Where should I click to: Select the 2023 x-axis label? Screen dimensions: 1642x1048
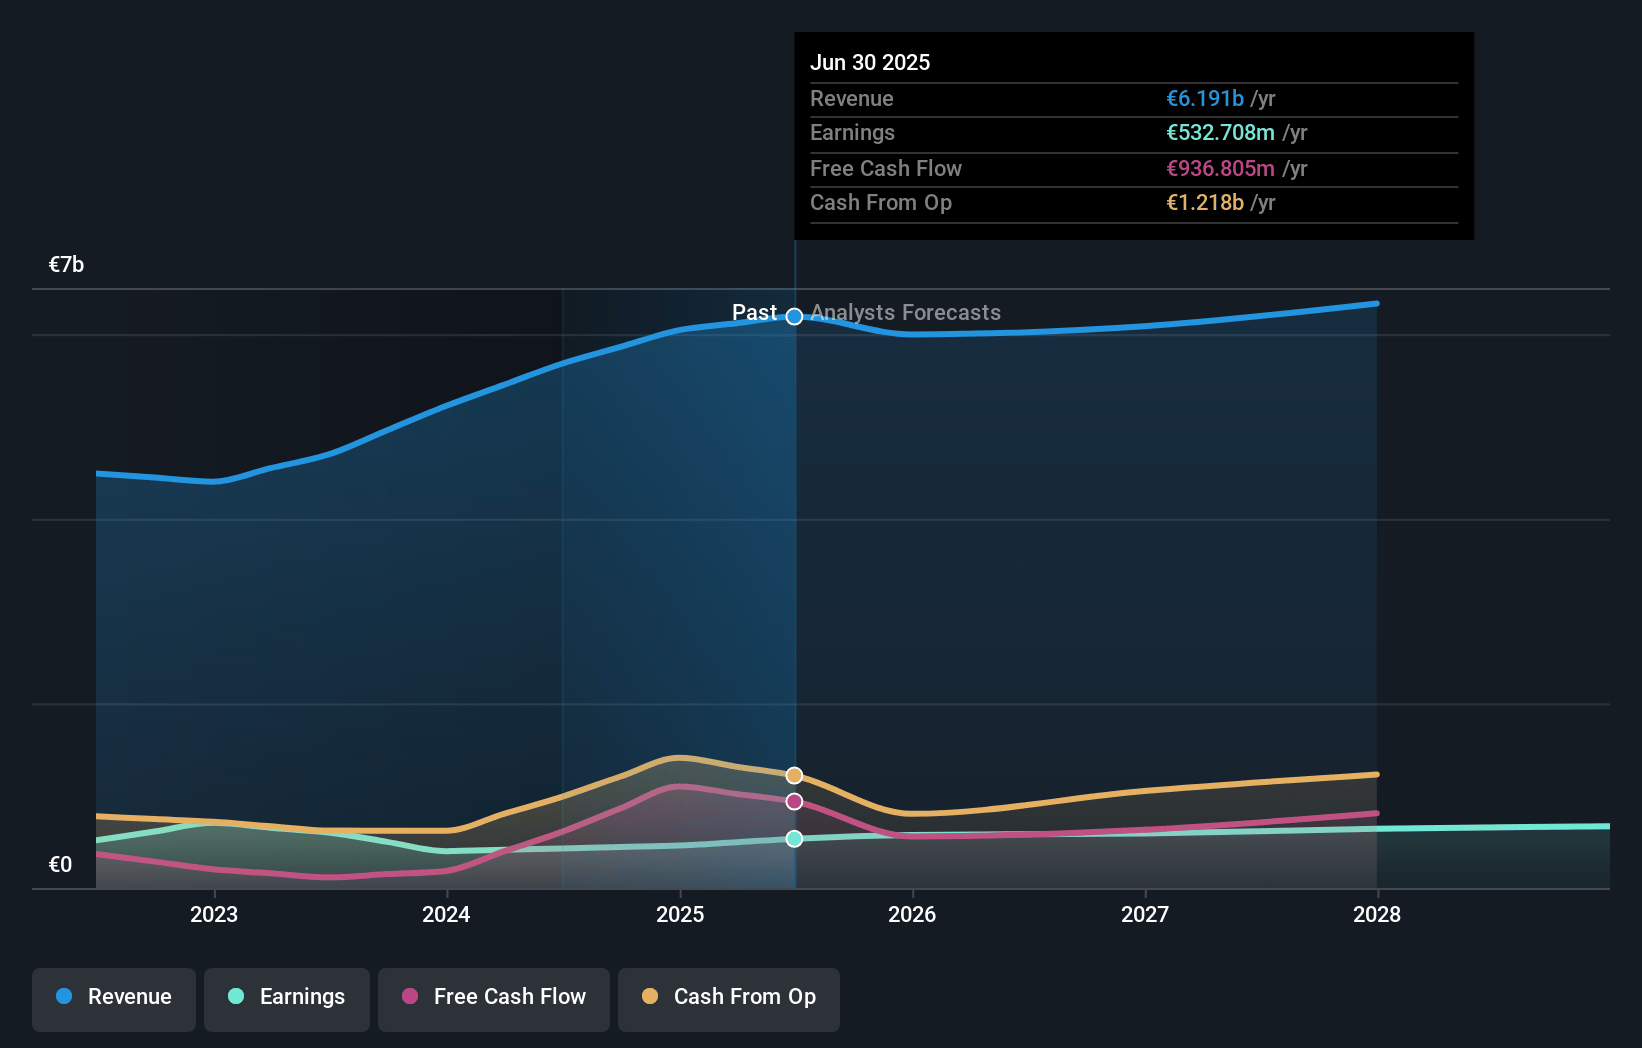pyautogui.click(x=214, y=915)
